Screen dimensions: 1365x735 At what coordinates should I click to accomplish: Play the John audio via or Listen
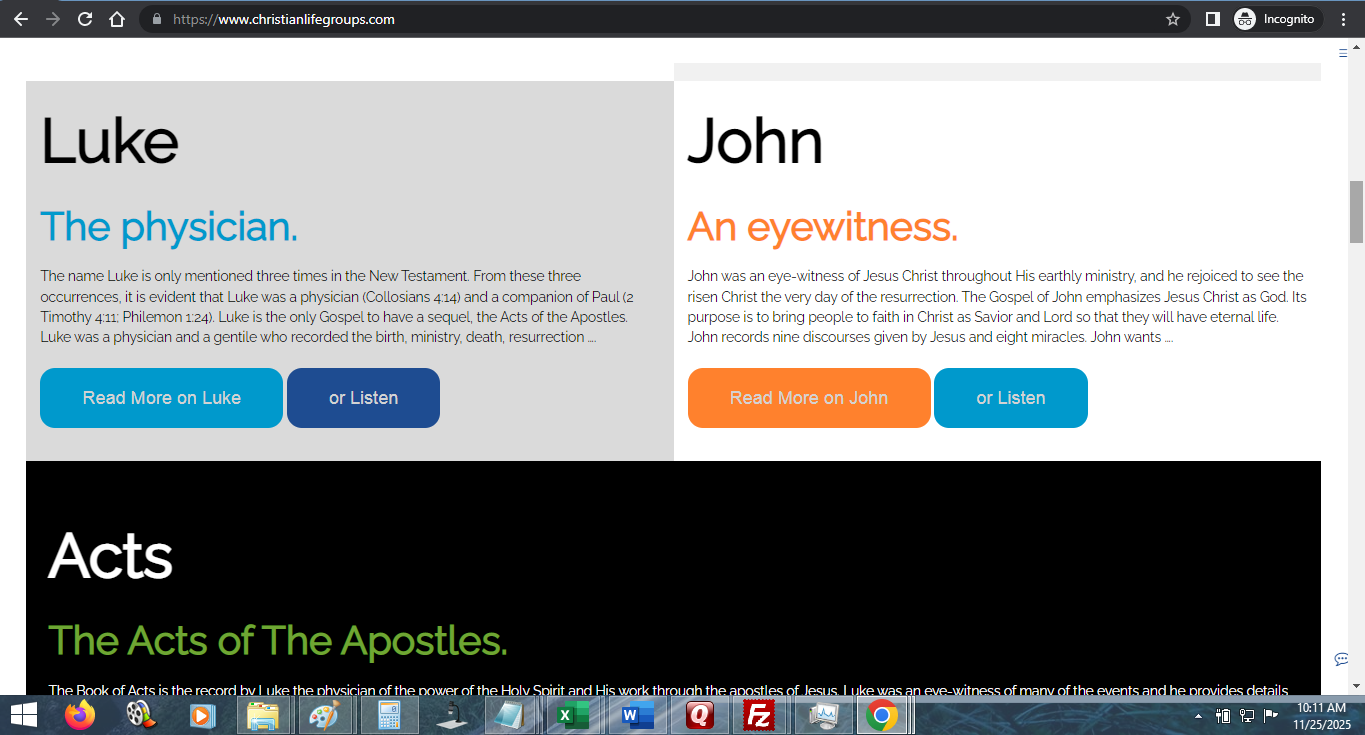pyautogui.click(x=1010, y=398)
